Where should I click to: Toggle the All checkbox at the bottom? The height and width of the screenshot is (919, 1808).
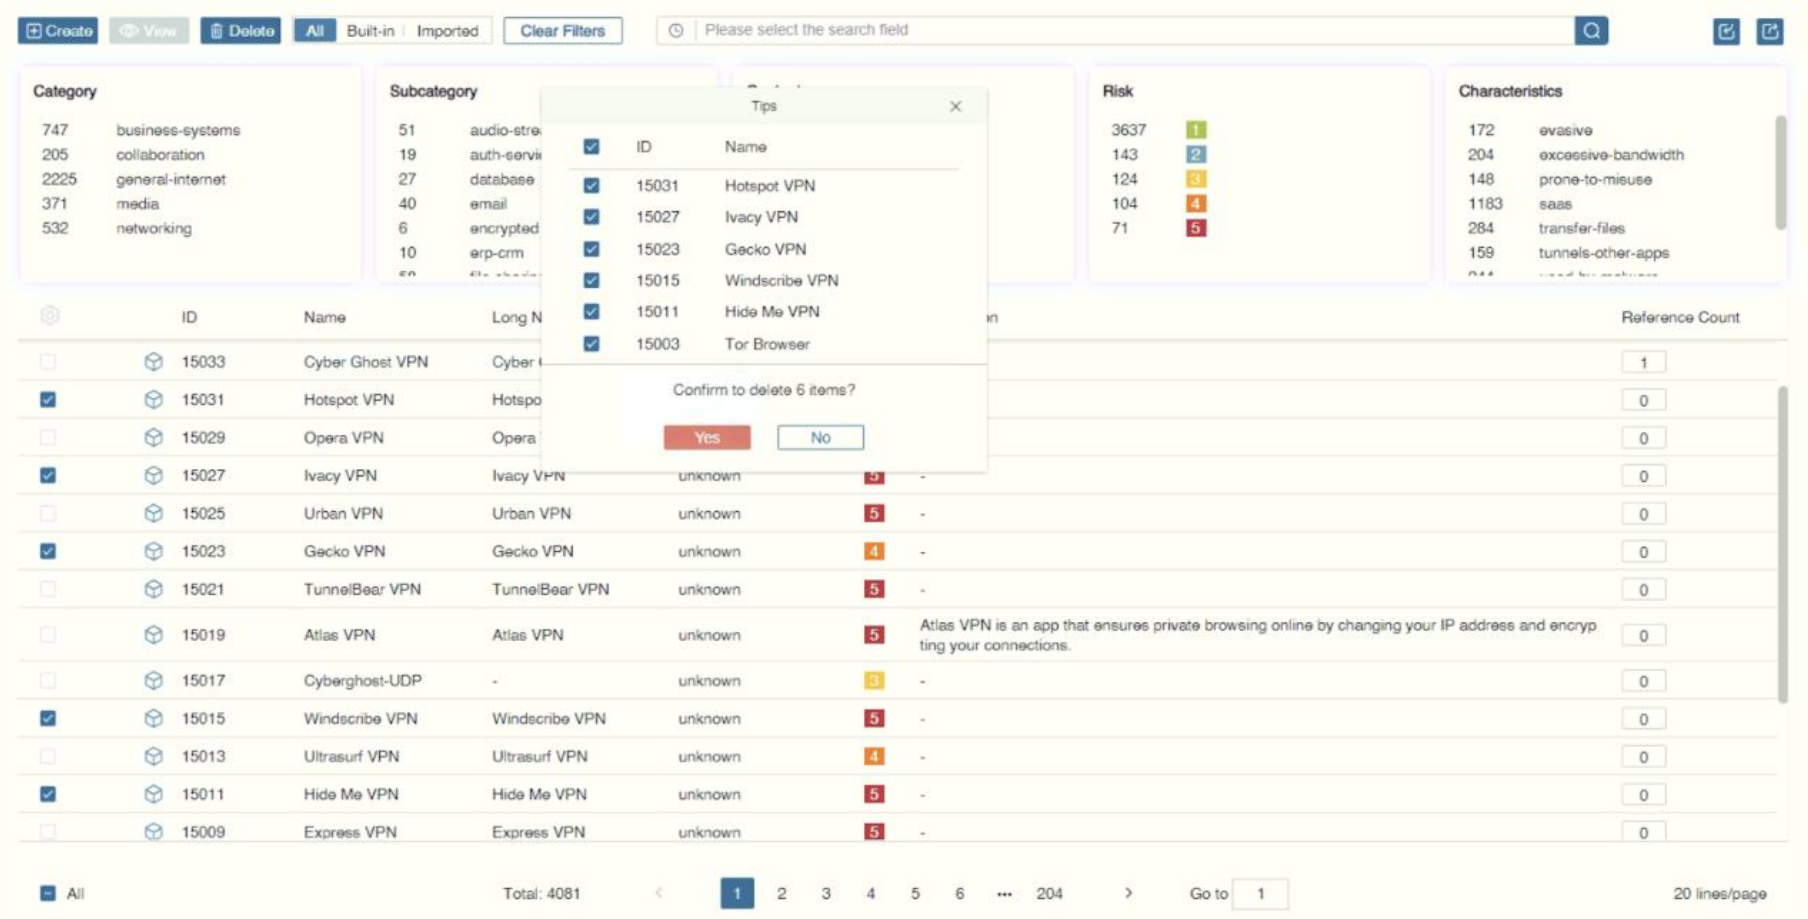point(48,893)
